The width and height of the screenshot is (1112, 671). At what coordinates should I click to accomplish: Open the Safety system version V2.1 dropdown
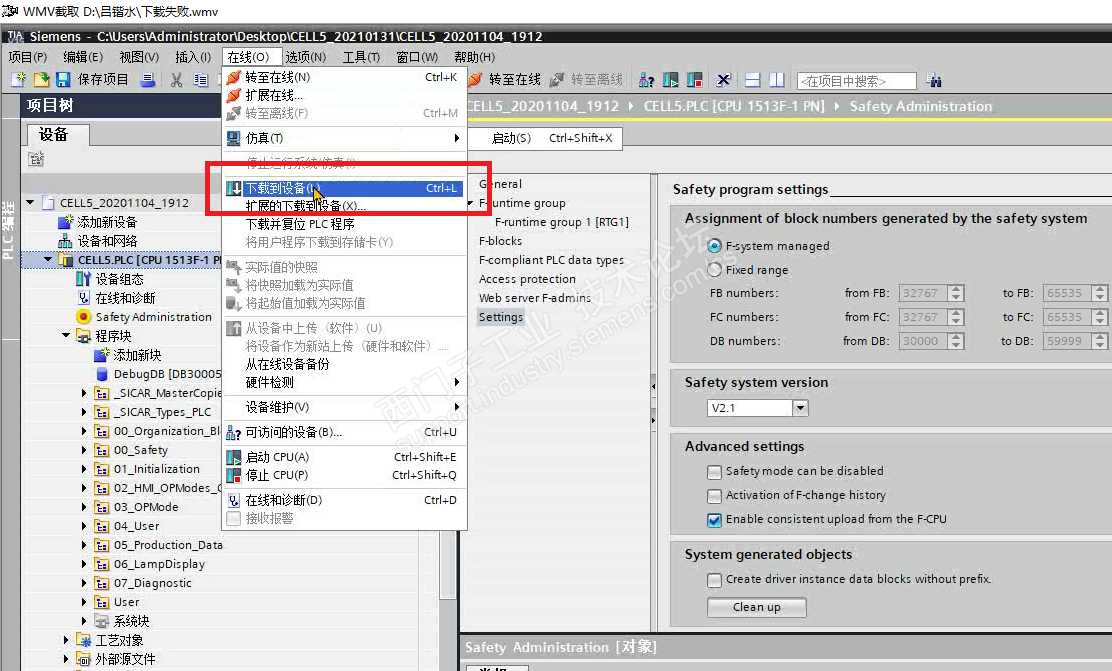pos(801,408)
